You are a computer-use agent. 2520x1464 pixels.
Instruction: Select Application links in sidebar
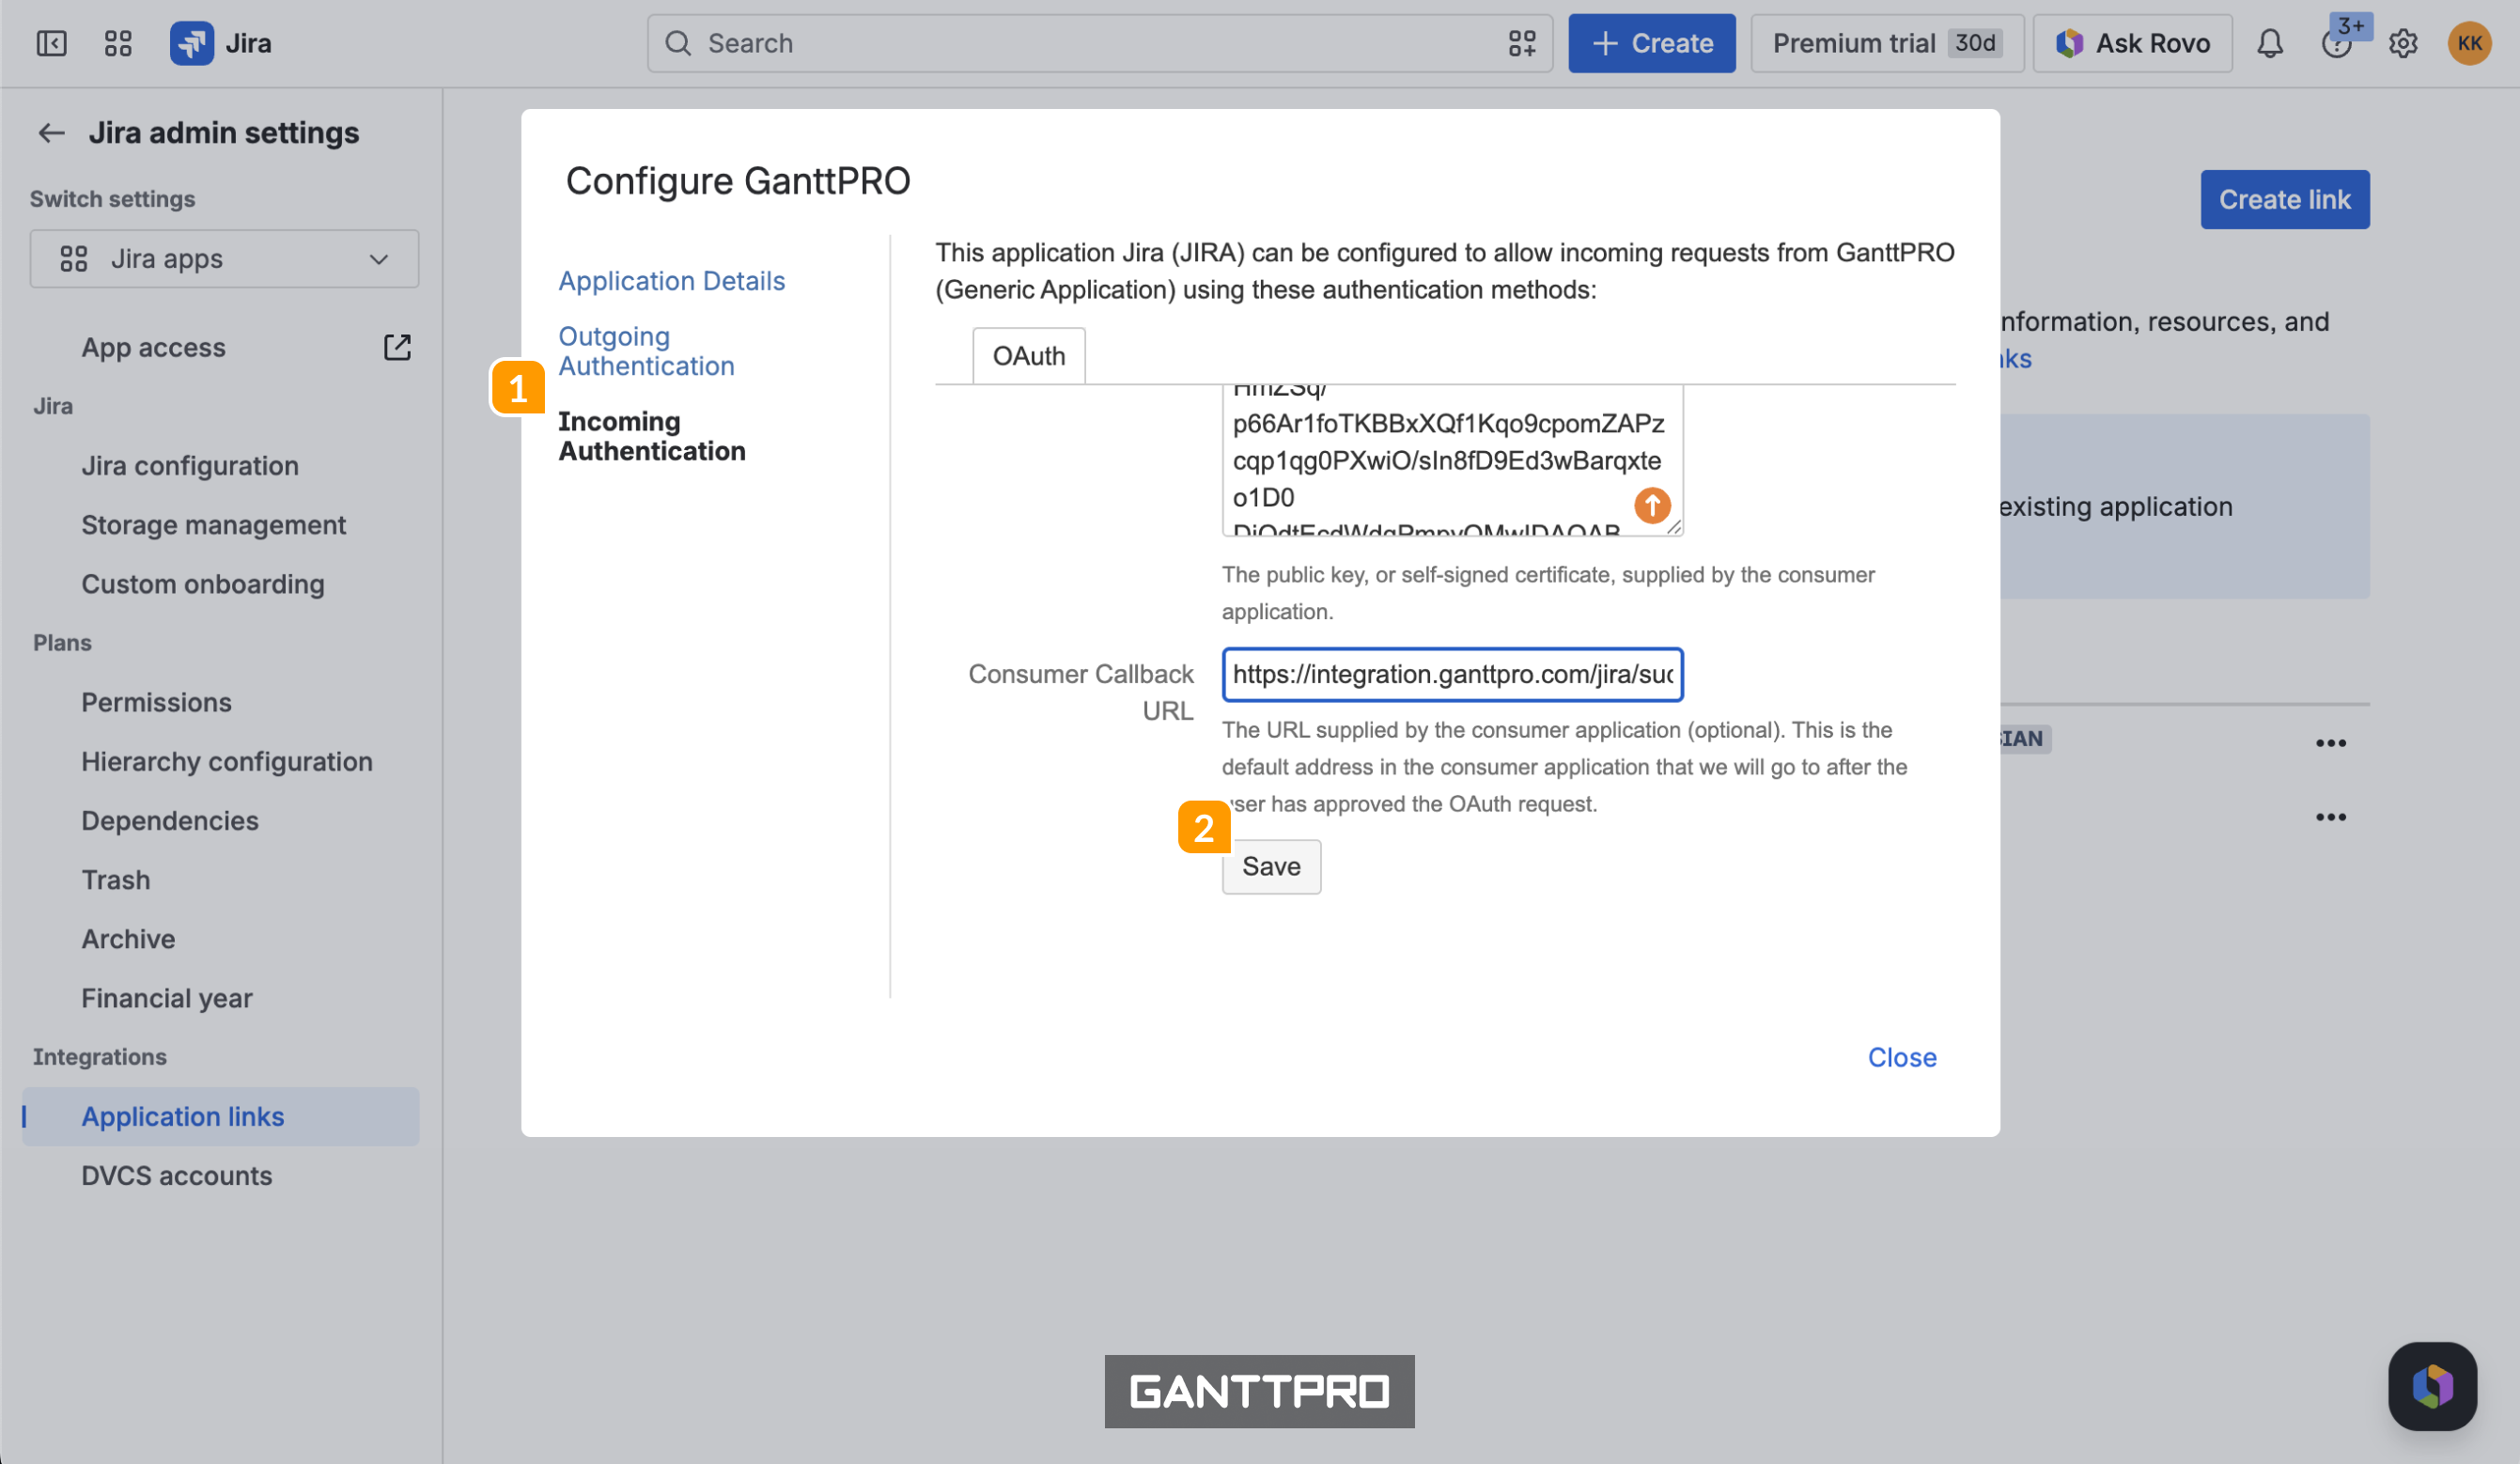tap(220, 1116)
